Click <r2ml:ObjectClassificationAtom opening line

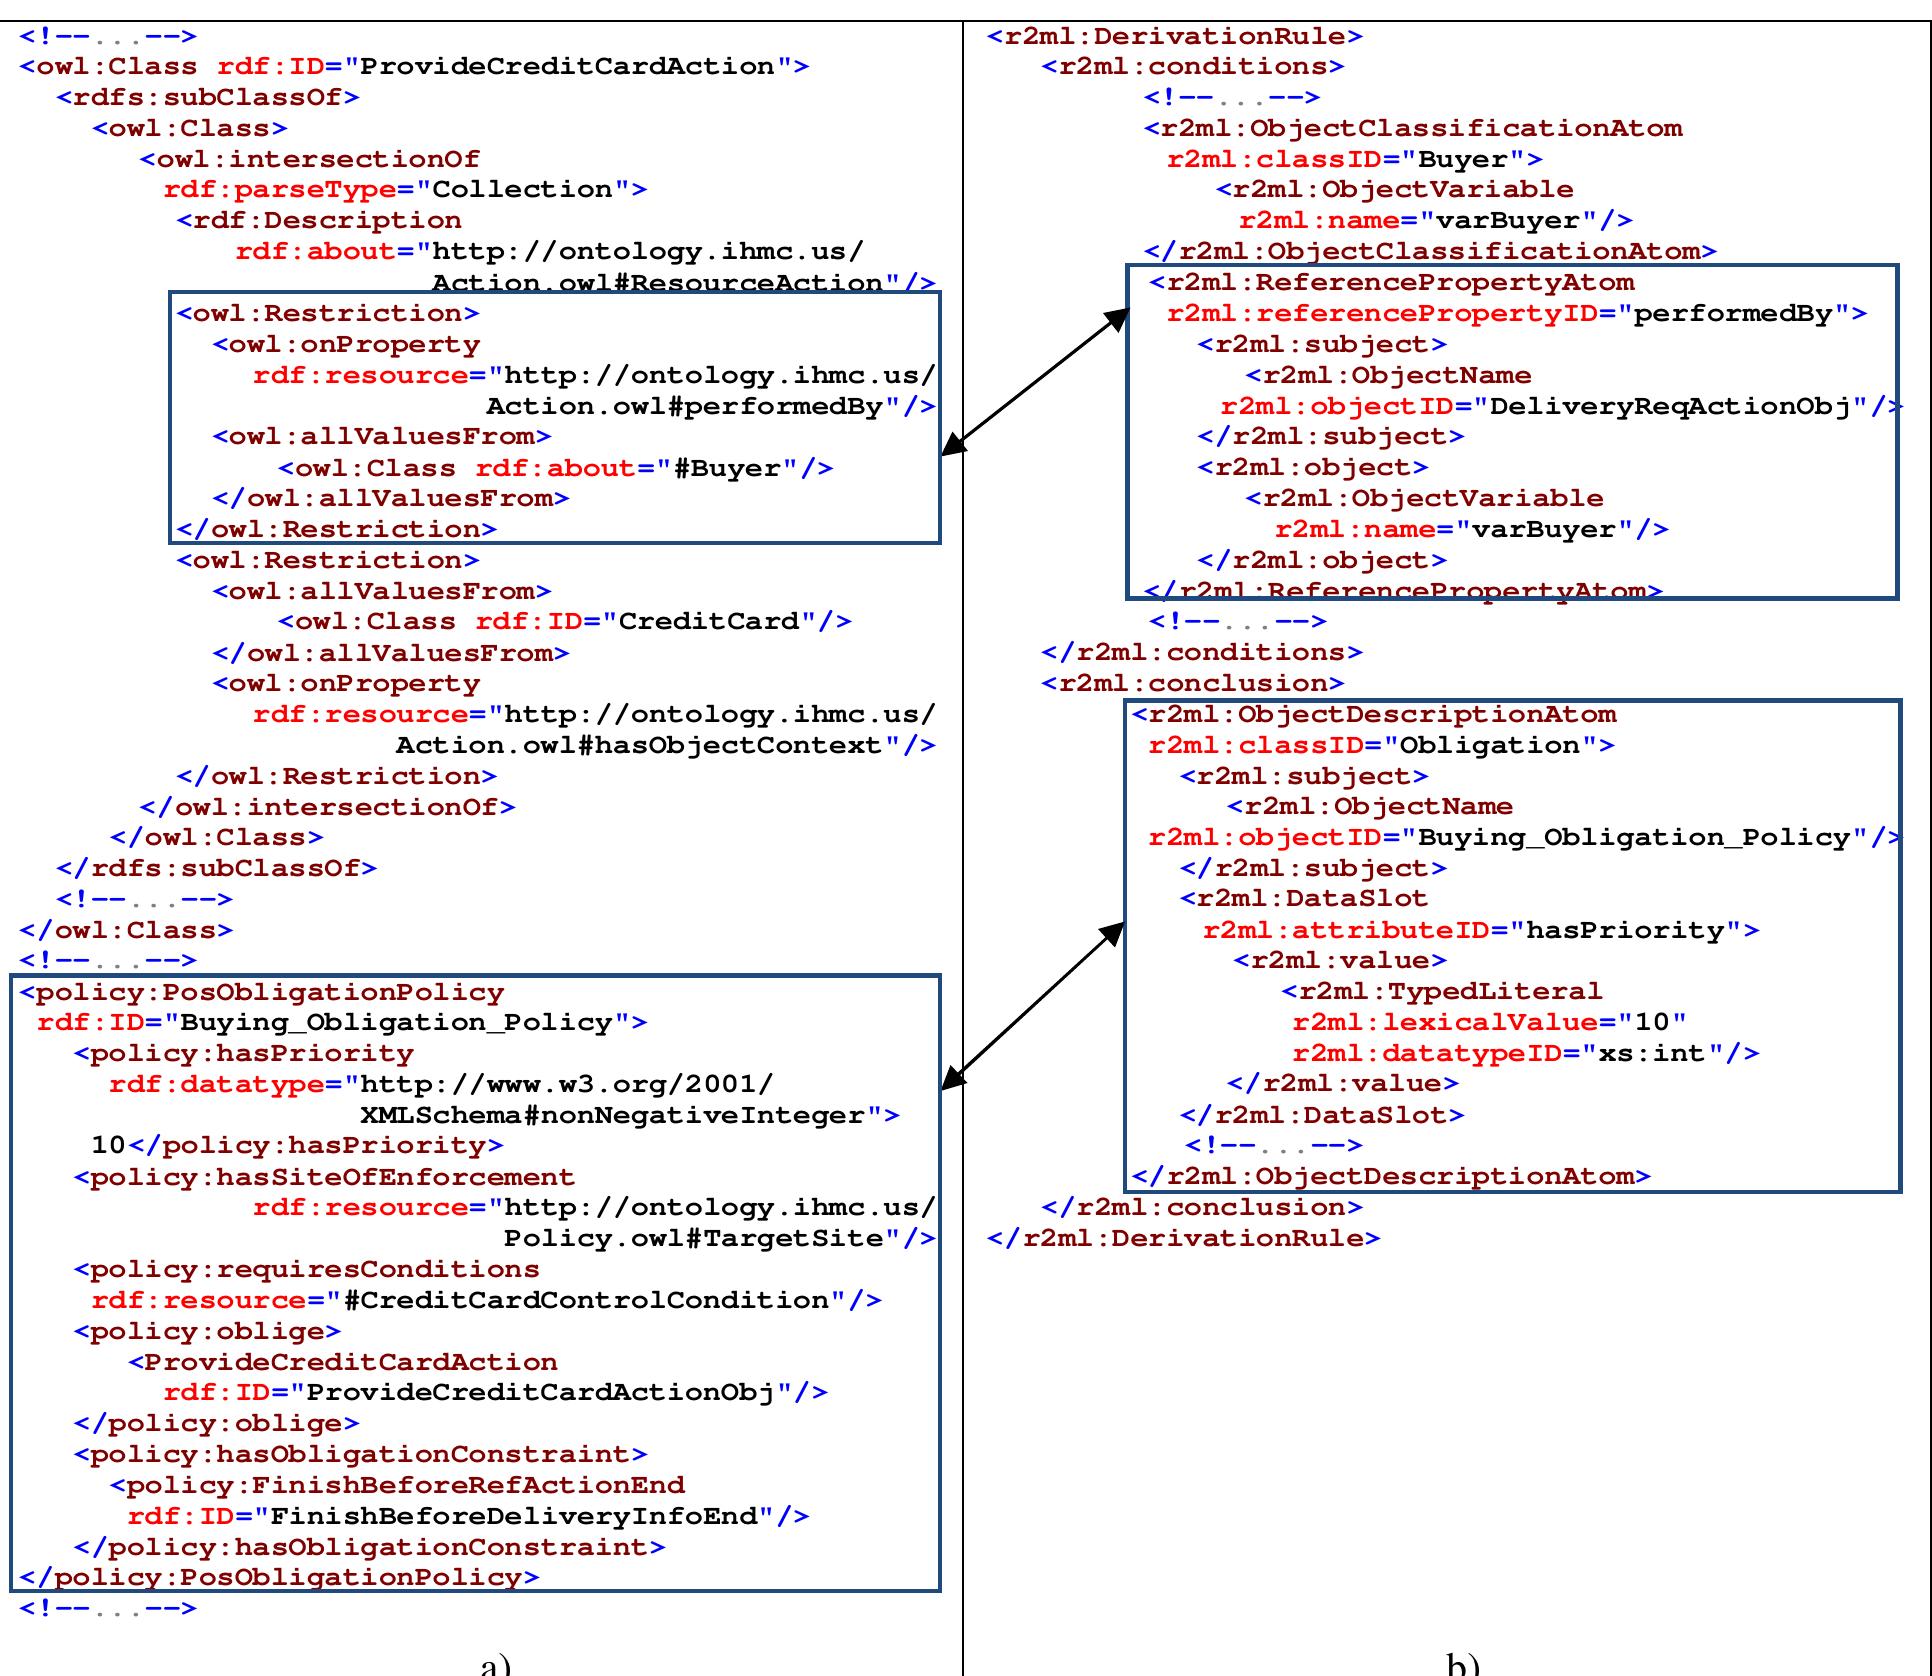pos(1414,129)
